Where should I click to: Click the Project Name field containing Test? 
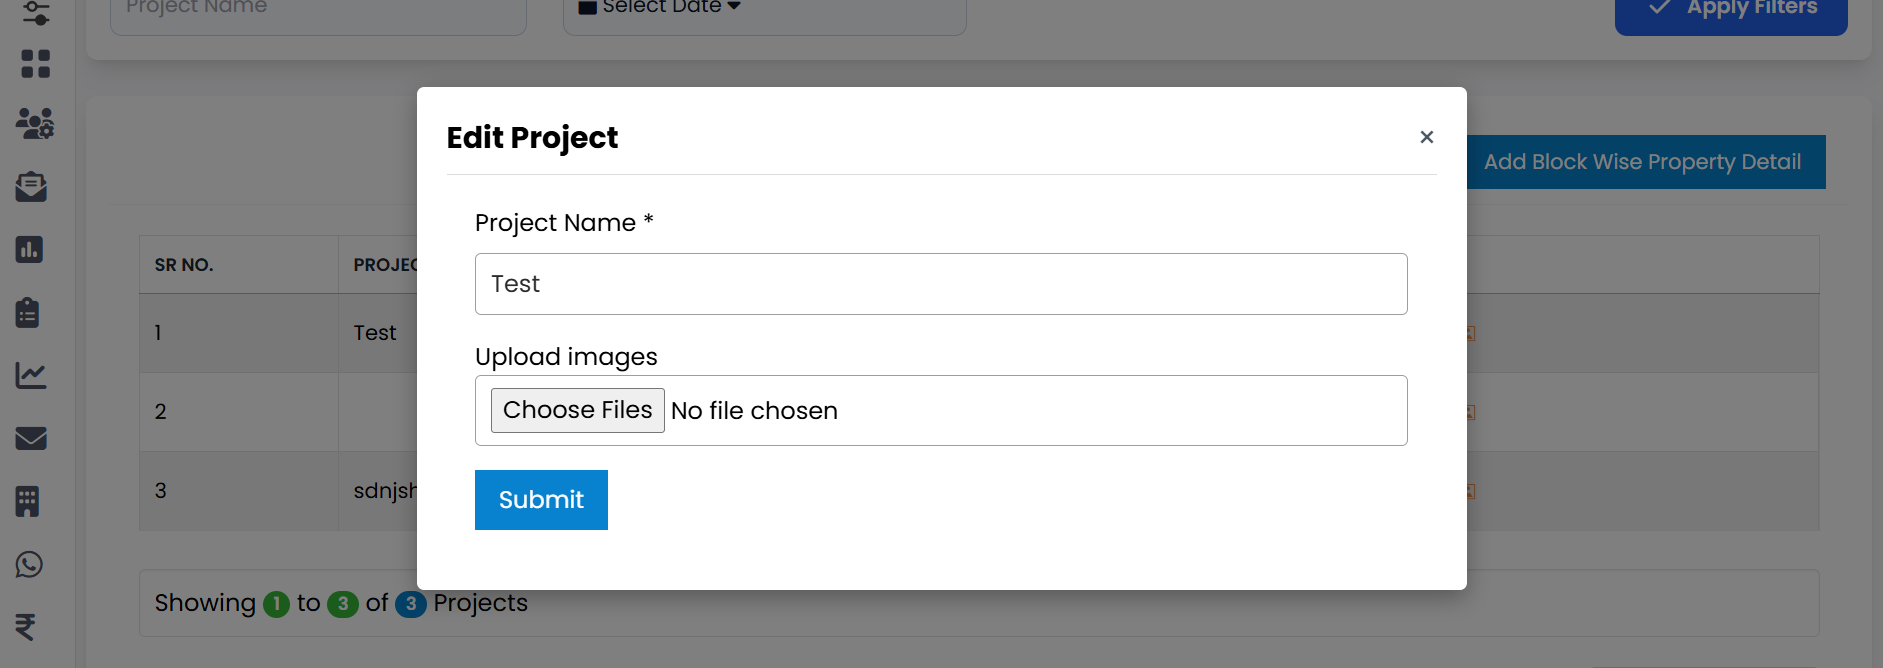point(940,283)
